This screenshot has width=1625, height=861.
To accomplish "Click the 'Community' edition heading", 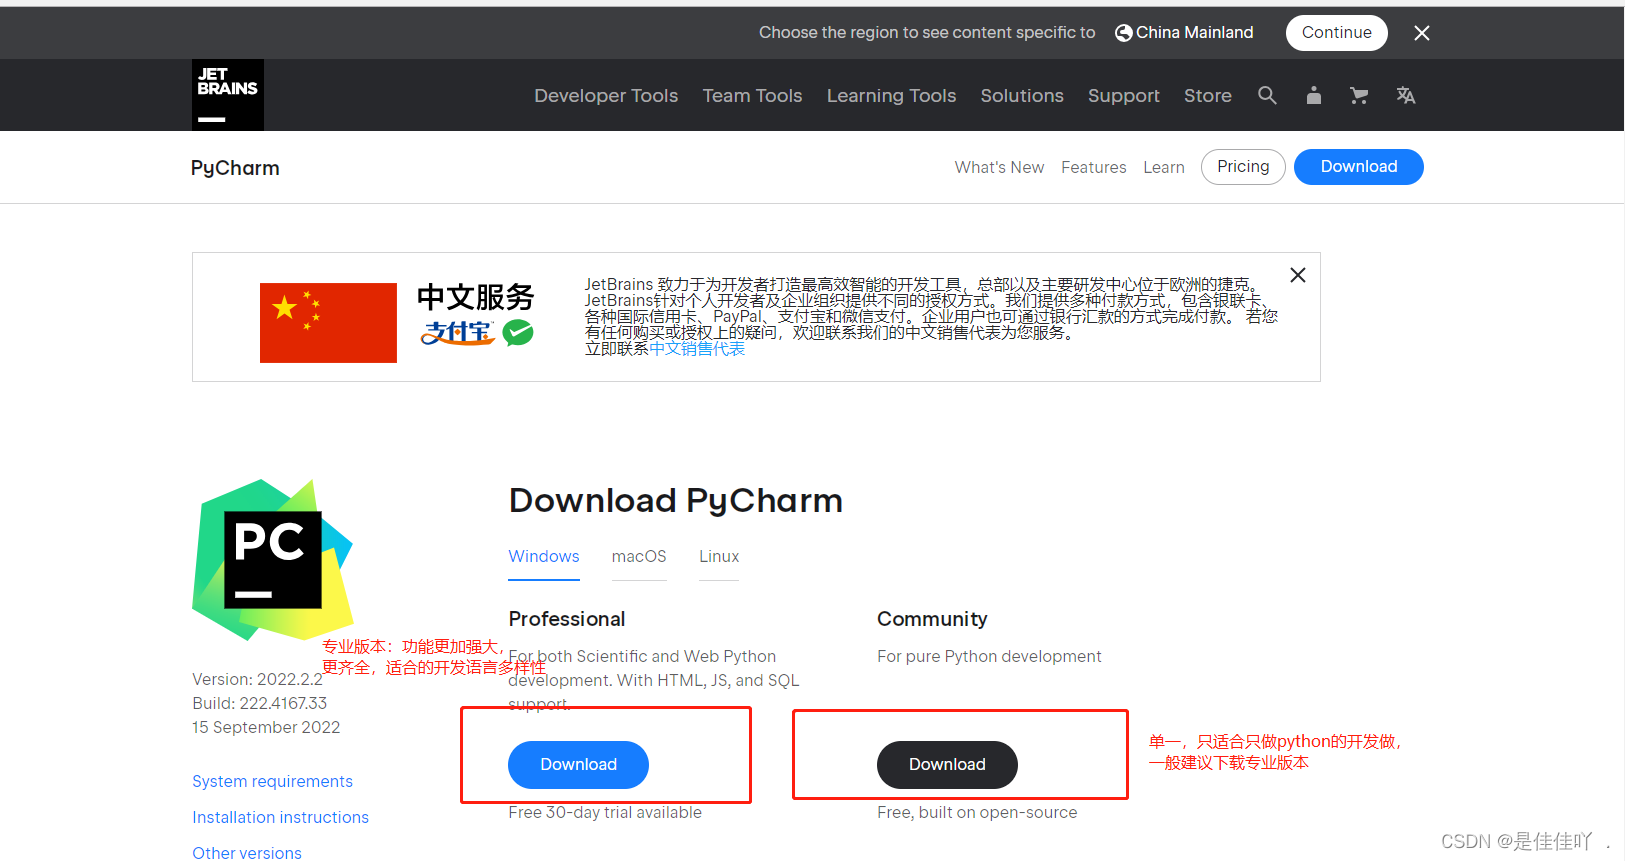I will (932, 619).
